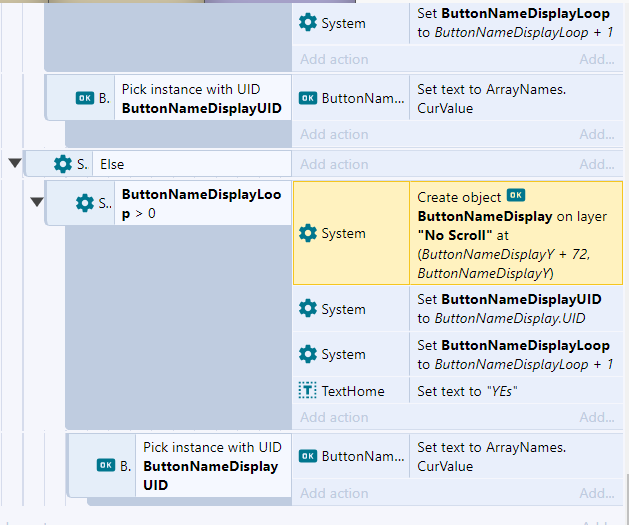Click the Add... link under the Set text action below the YEs row
Image resolution: width=629 pixels, height=525 pixels.
tap(597, 493)
